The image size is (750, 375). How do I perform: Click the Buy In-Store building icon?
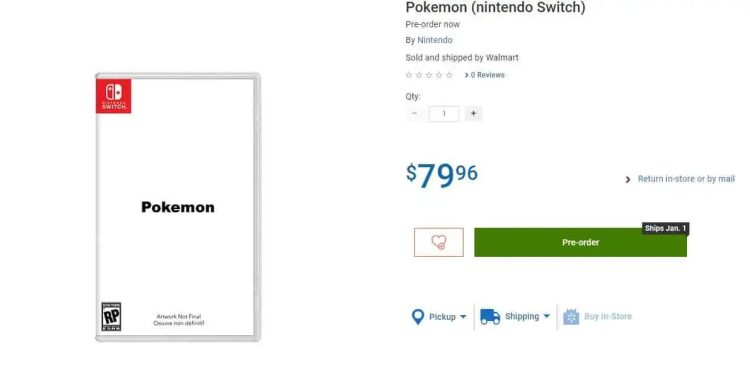tap(571, 317)
